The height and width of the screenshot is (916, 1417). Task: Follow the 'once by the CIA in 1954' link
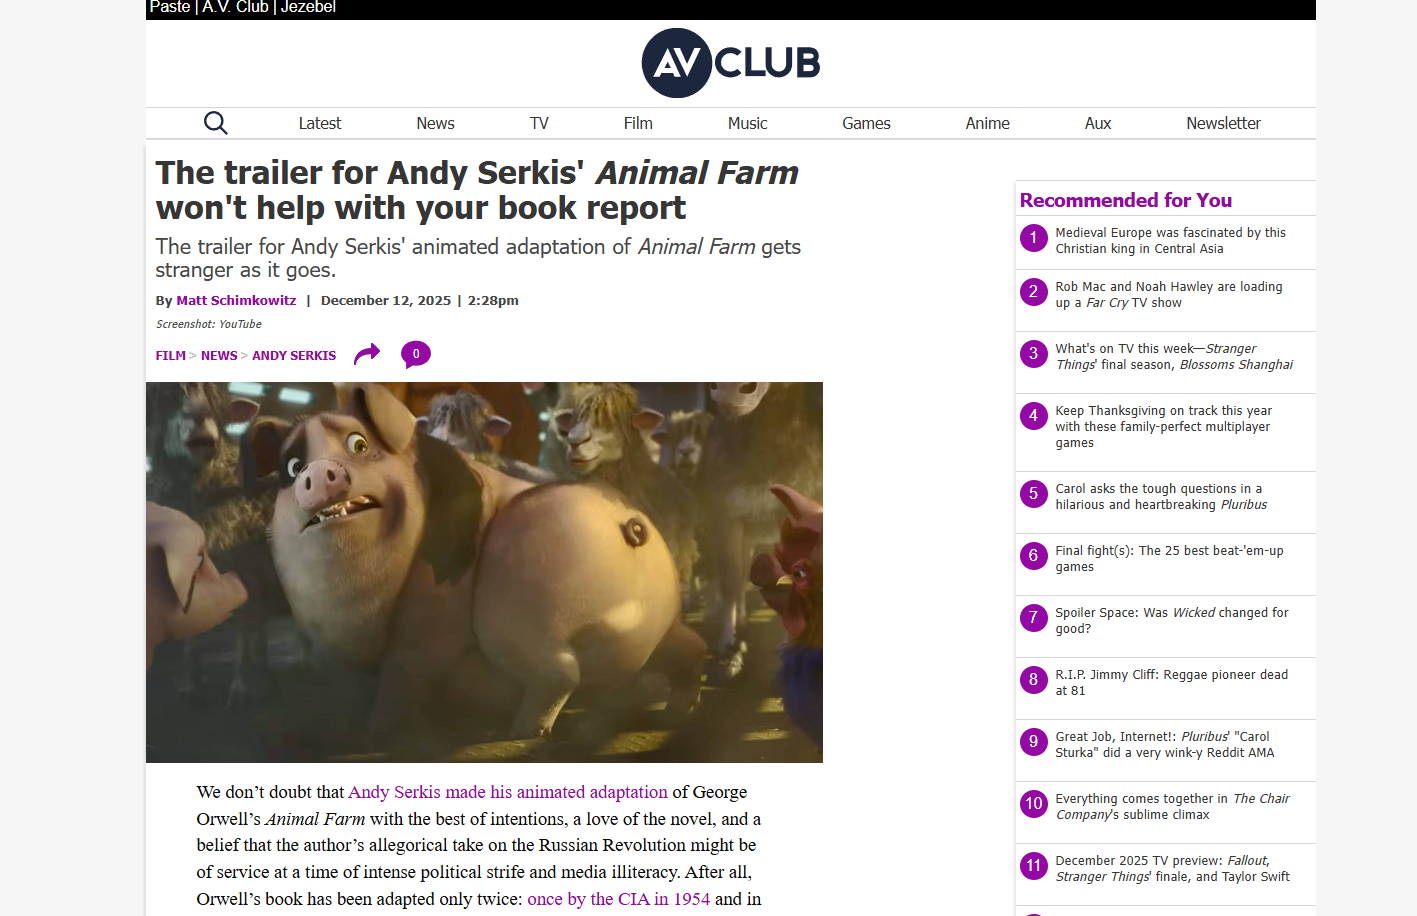(x=619, y=899)
